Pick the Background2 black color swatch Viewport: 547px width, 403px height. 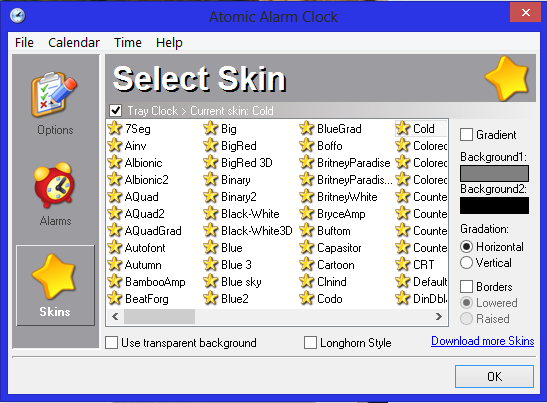tap(494, 206)
